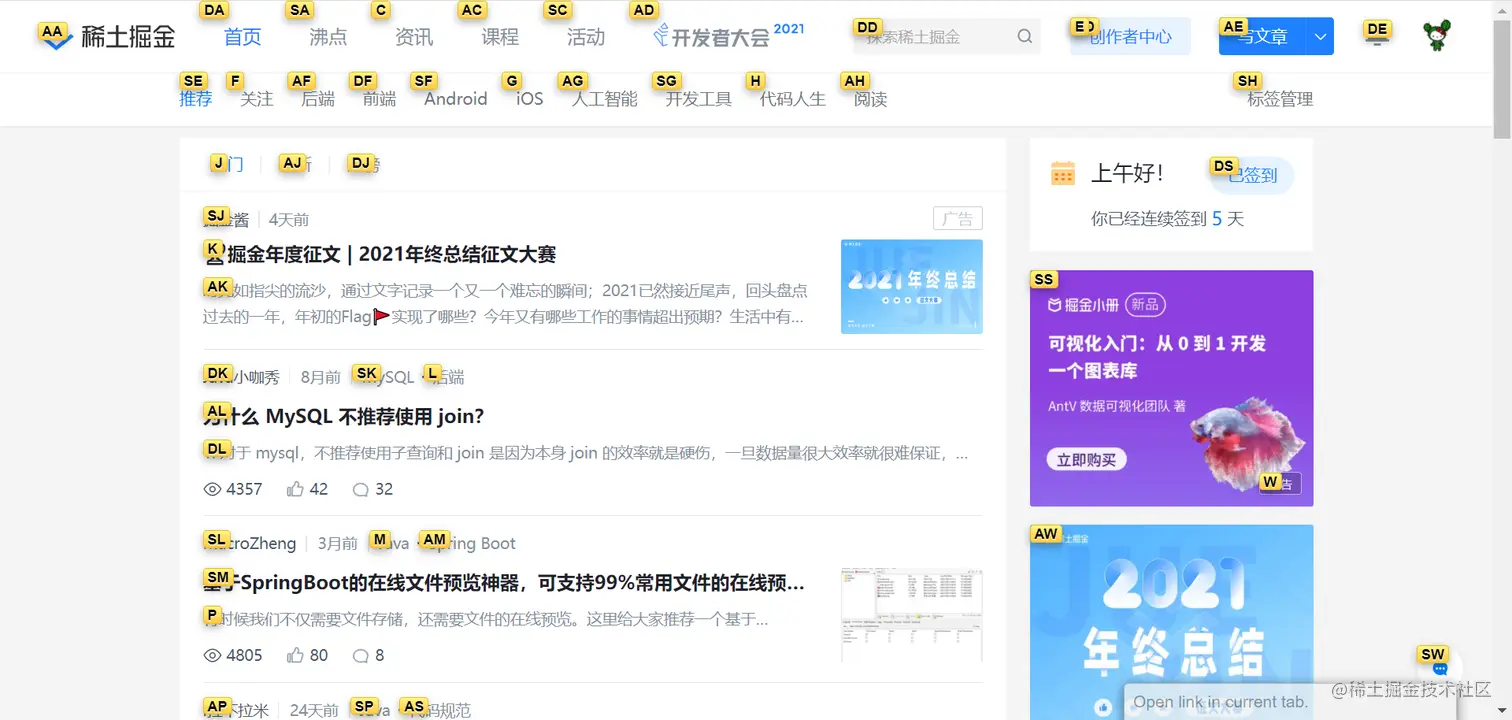Select the 人工智能 category tab
Image resolution: width=1512 pixels, height=720 pixels.
click(605, 99)
